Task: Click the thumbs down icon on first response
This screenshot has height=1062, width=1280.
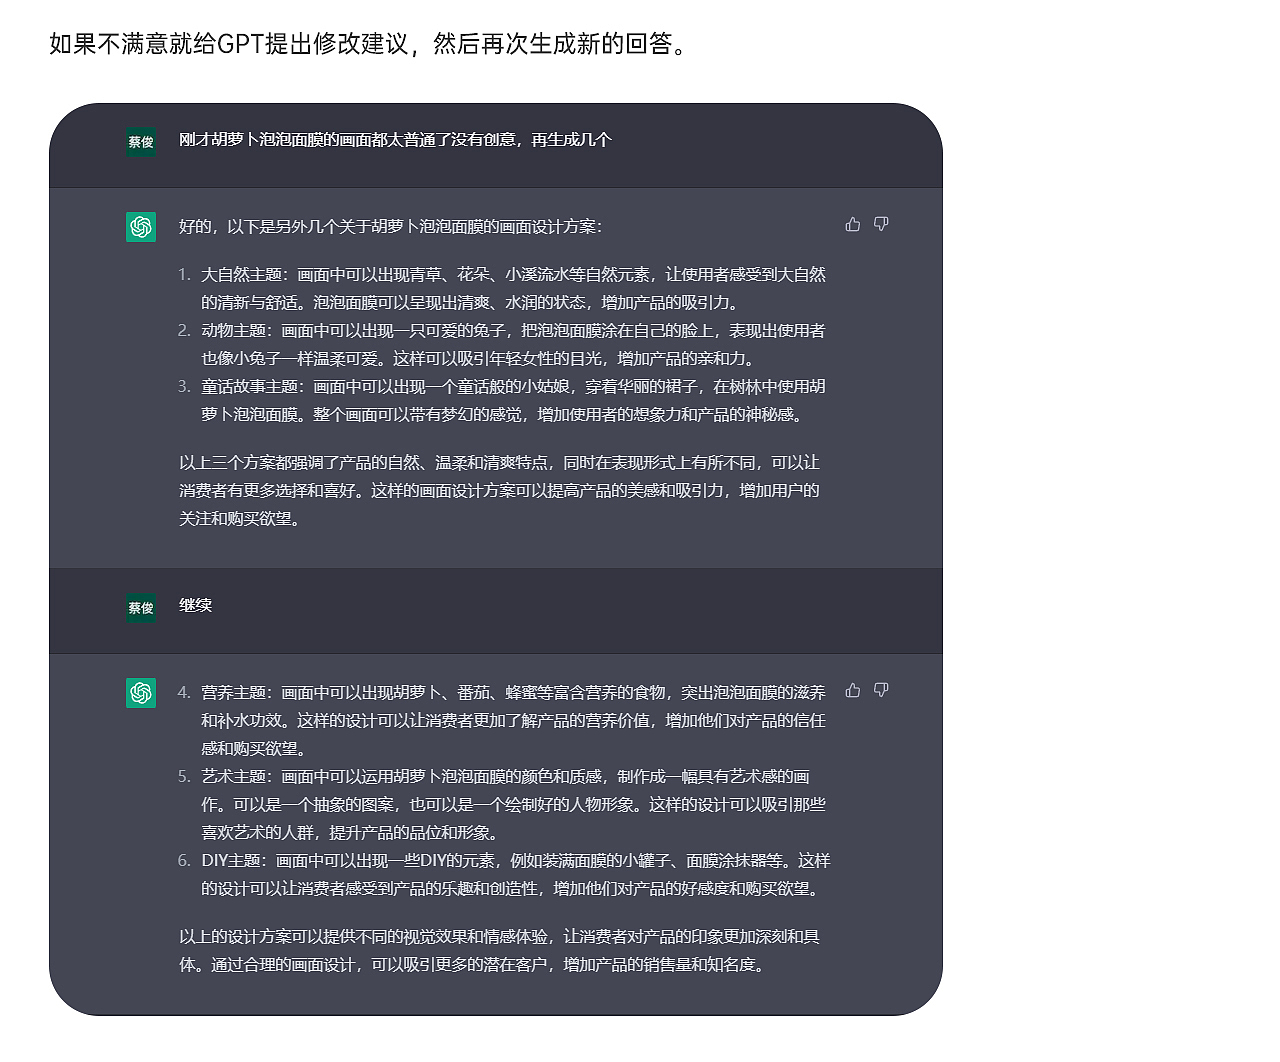Action: coord(879,225)
